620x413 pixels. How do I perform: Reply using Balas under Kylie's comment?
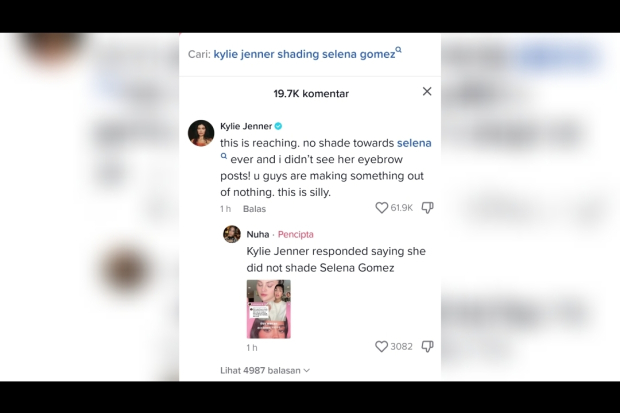point(254,209)
